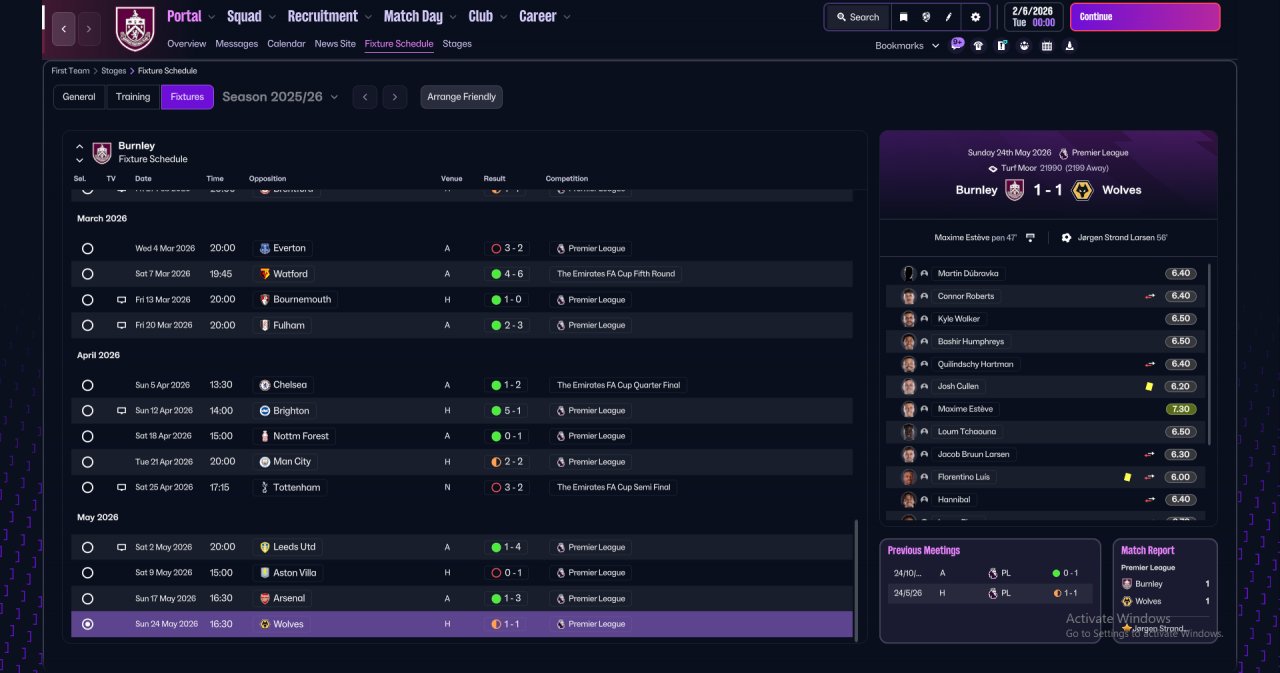Open the Season 2025/26 dropdown
This screenshot has height=673, width=1280.
(x=280, y=97)
